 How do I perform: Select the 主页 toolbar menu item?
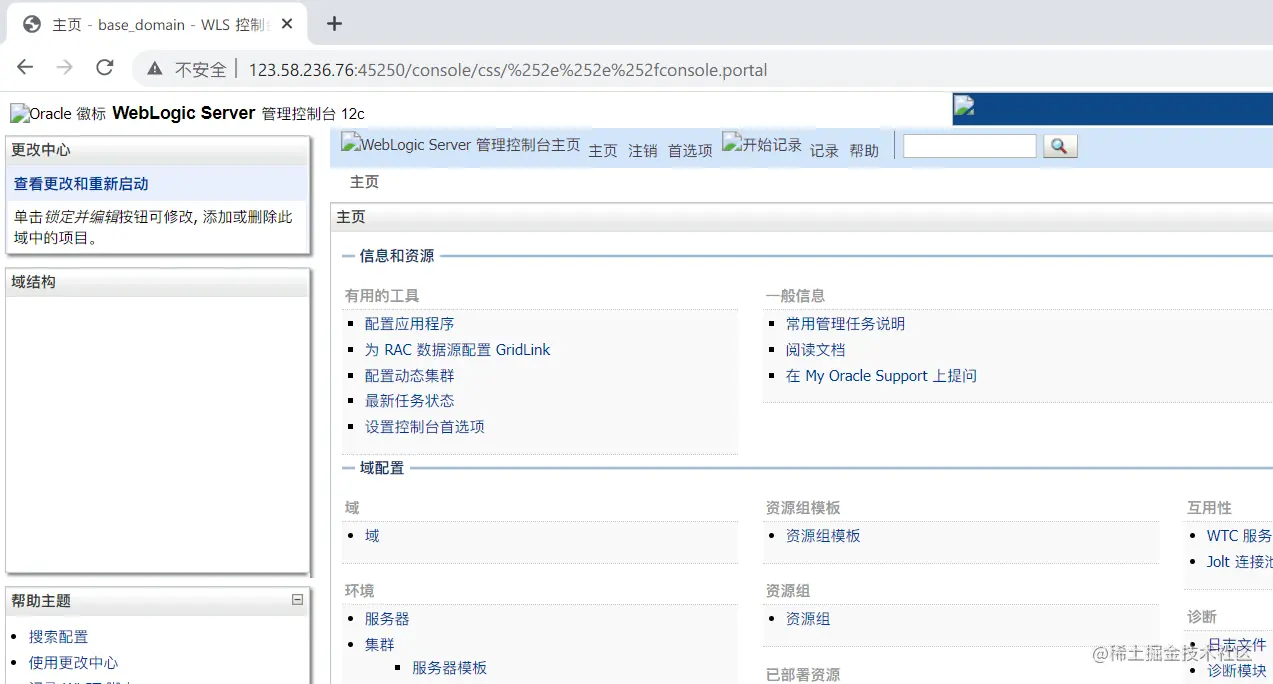(x=603, y=151)
